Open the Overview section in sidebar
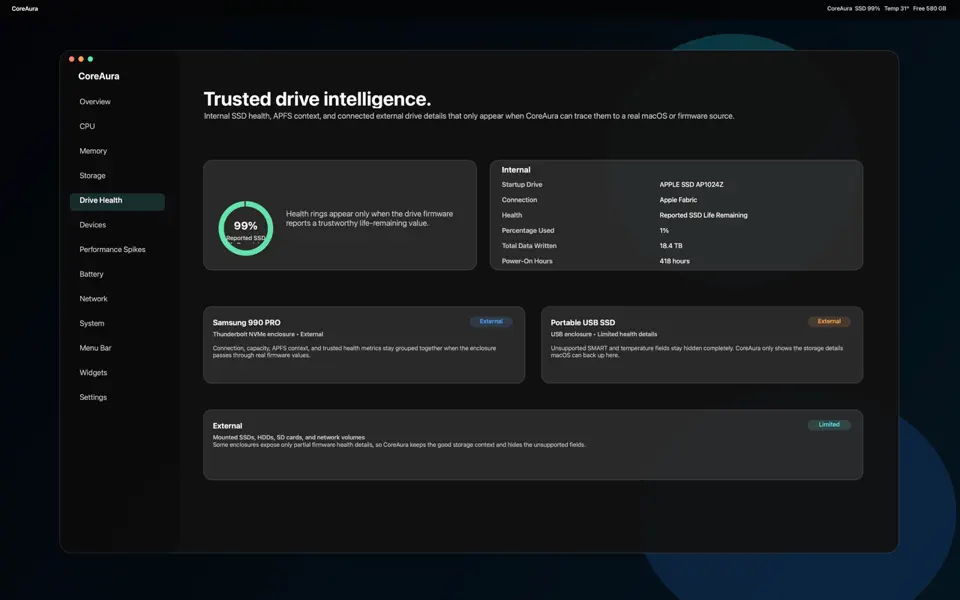Image resolution: width=960 pixels, height=600 pixels. pos(95,102)
